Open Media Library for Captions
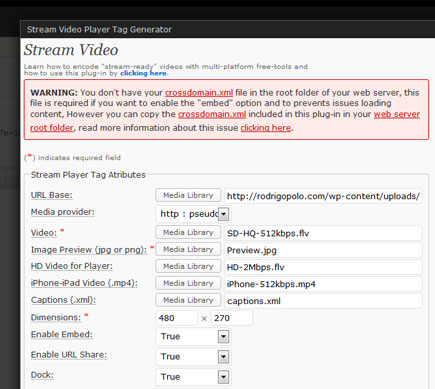Image resolution: width=435 pixels, height=389 pixels. coord(188,300)
